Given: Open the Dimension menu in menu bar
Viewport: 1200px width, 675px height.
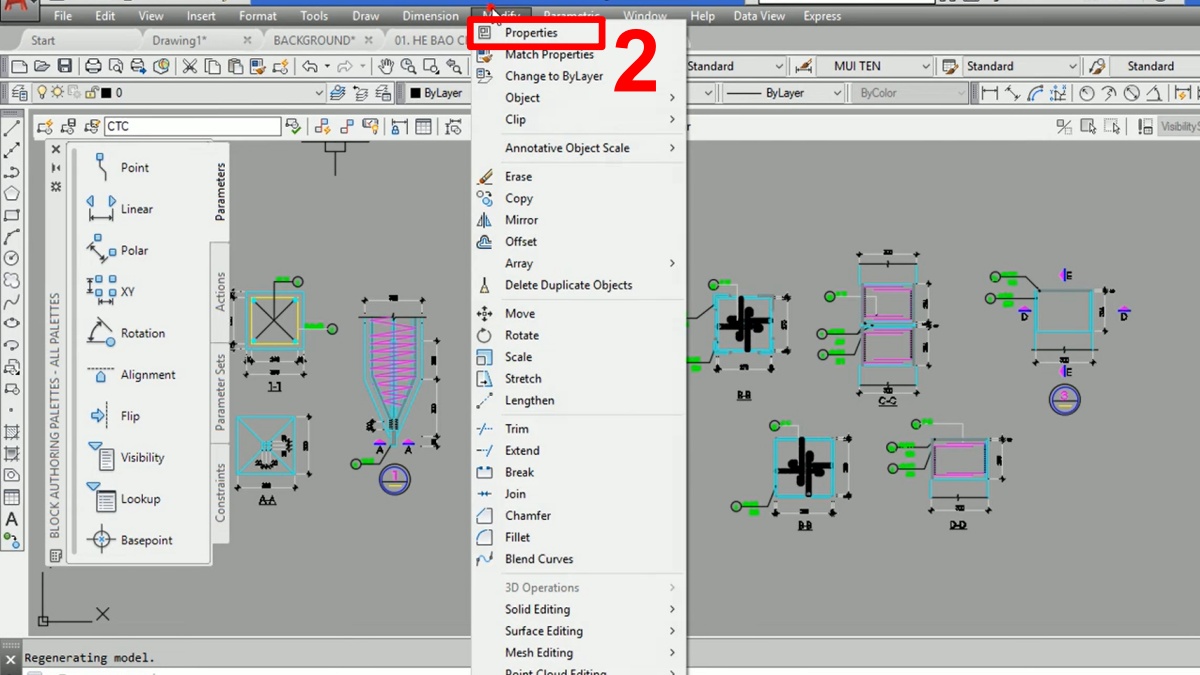Looking at the screenshot, I should pyautogui.click(x=430, y=16).
